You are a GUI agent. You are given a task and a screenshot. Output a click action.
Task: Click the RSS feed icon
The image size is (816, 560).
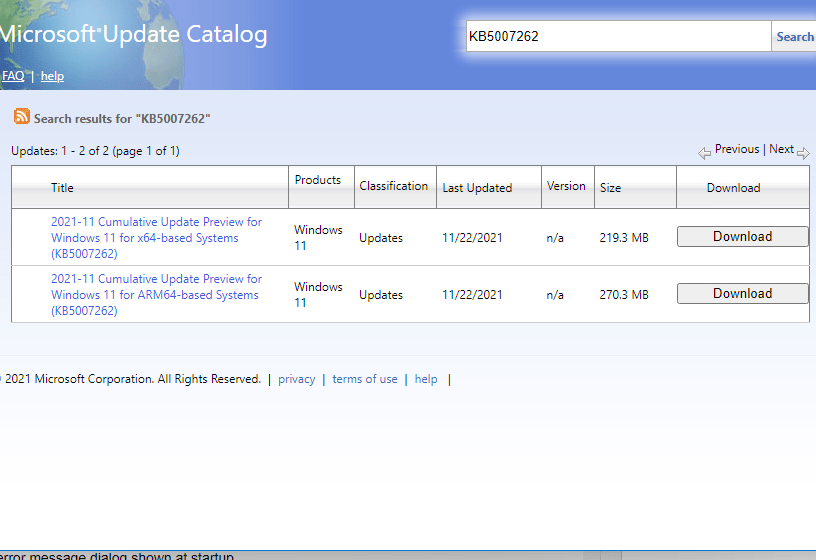[21, 116]
